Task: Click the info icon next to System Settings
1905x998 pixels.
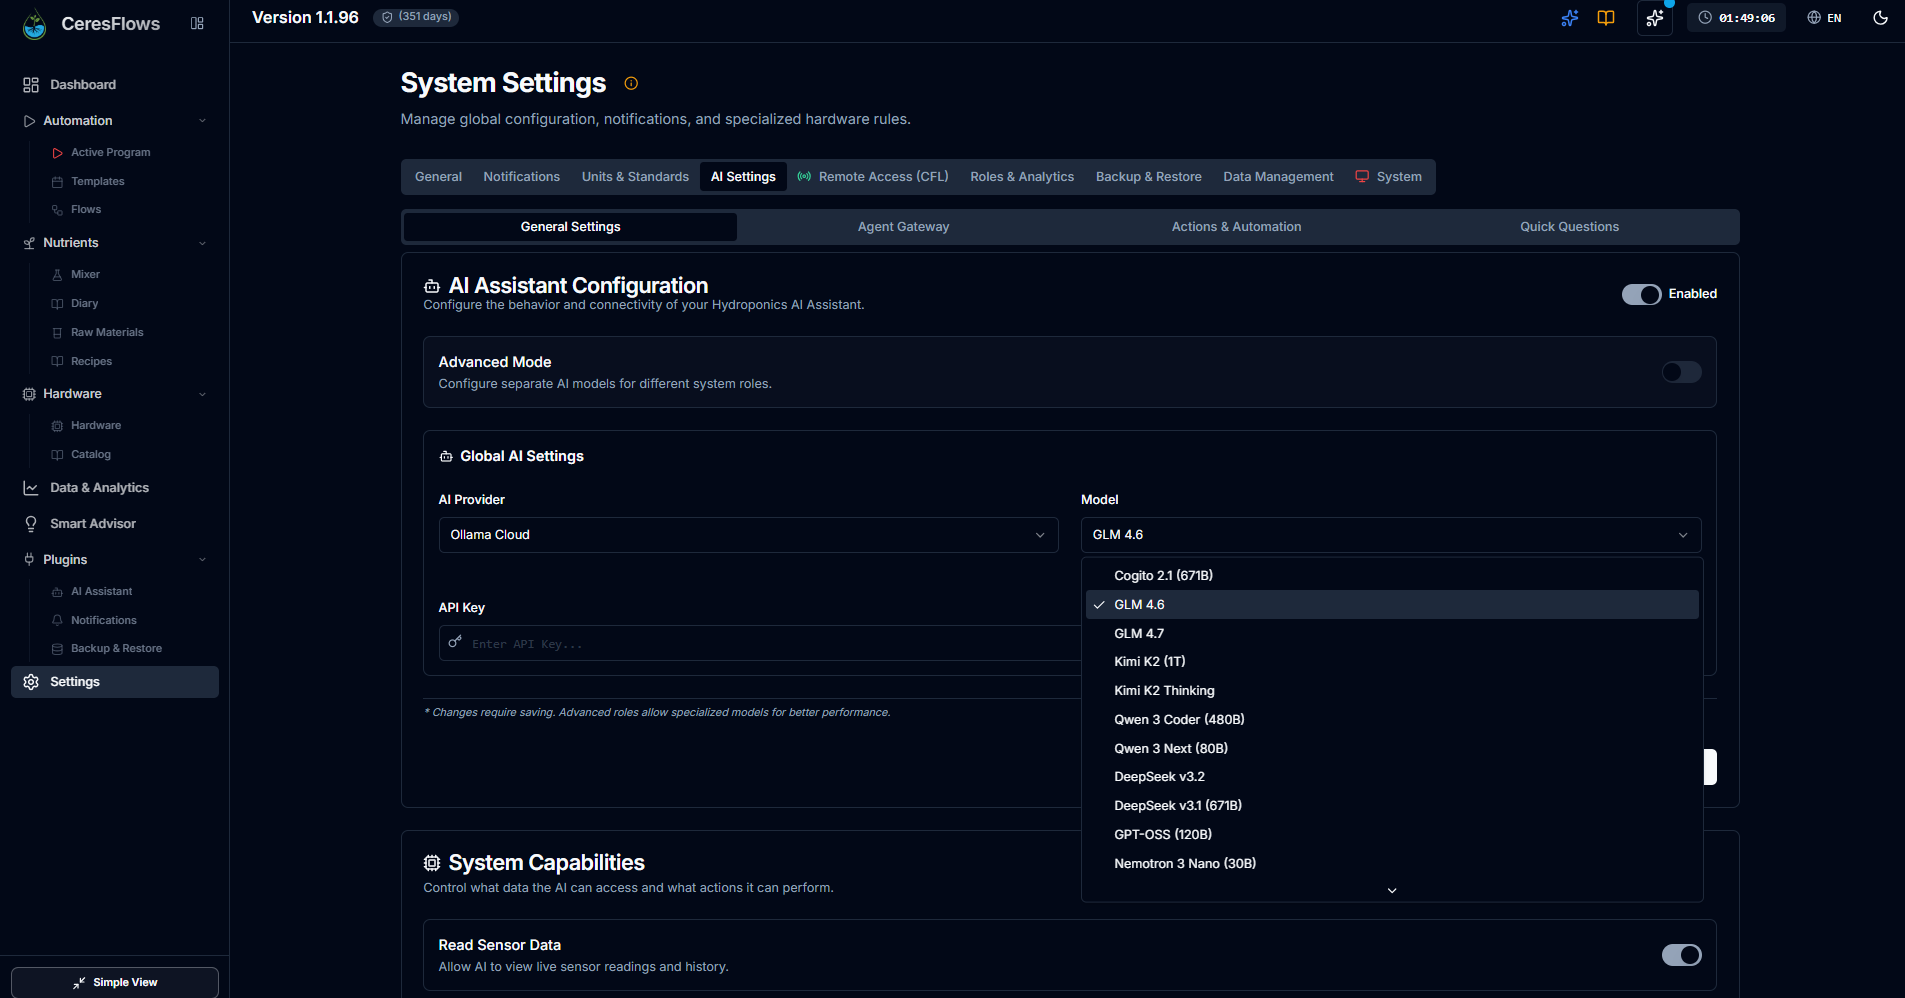Action: click(631, 83)
